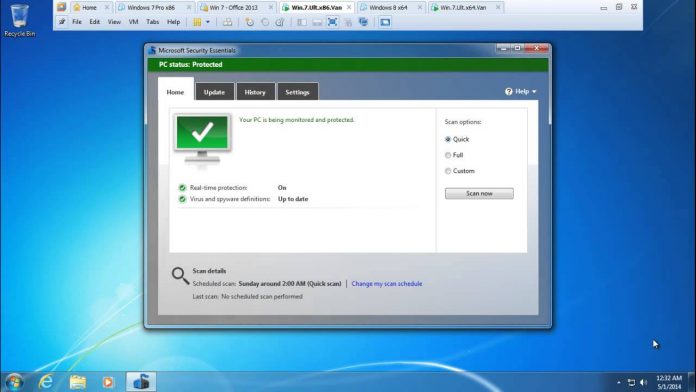Screen dimensions: 696x392
Task: Click the Help question mark icon
Action: 509,91
